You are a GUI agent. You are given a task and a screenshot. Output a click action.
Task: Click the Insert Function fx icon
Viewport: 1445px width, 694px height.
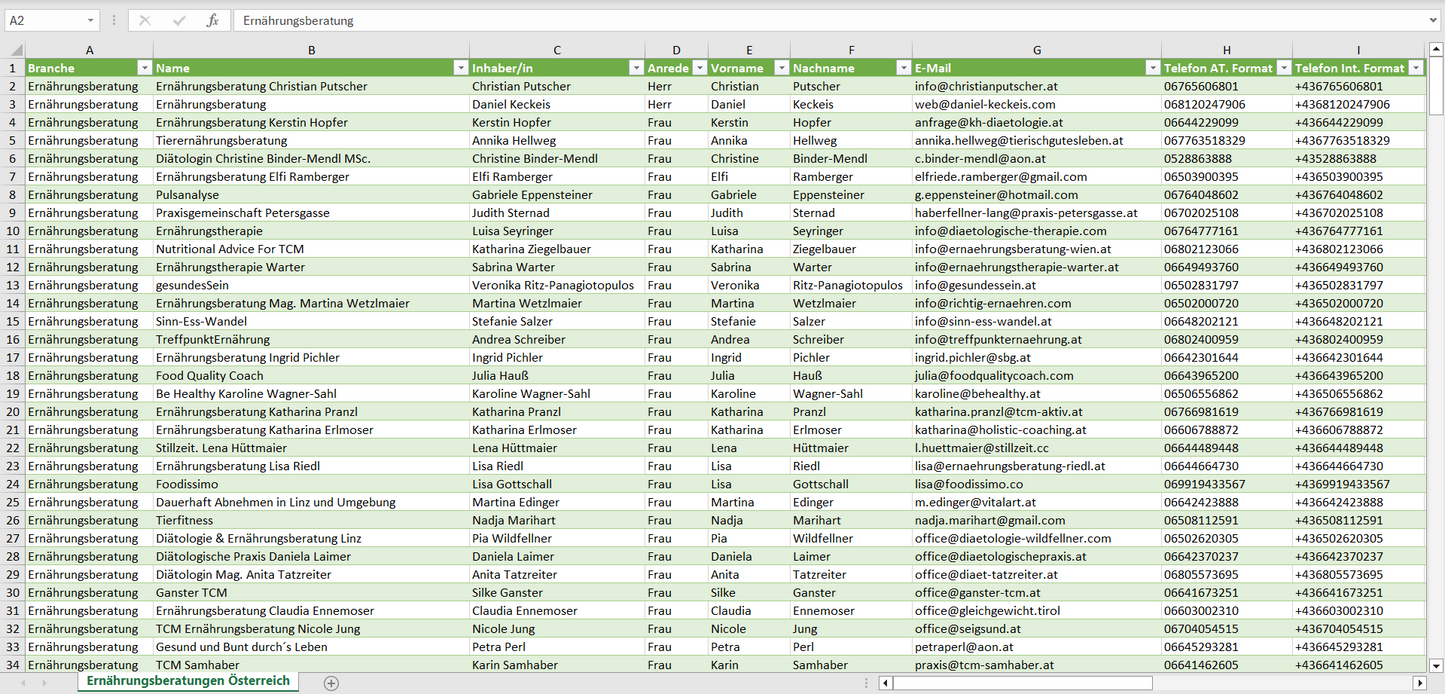pos(212,20)
